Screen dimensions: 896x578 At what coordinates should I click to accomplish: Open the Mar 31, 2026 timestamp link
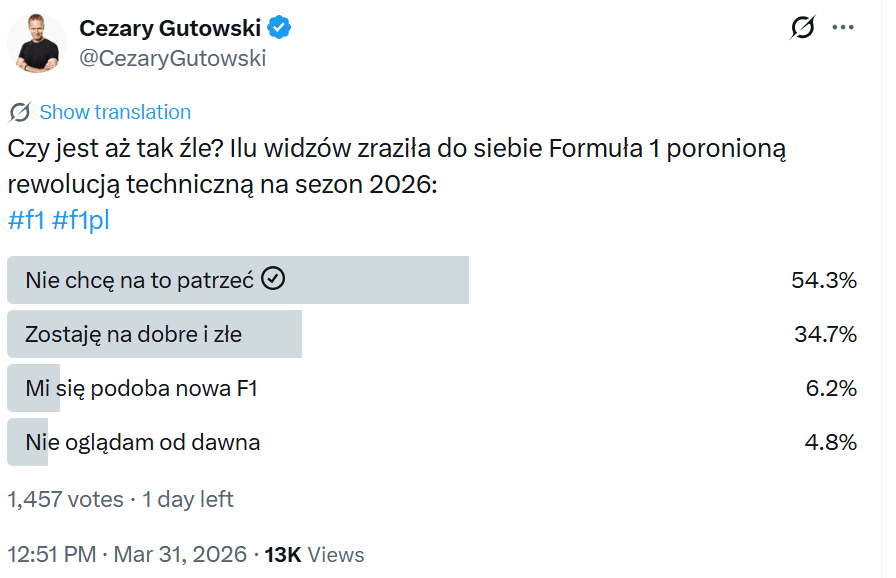[179, 554]
